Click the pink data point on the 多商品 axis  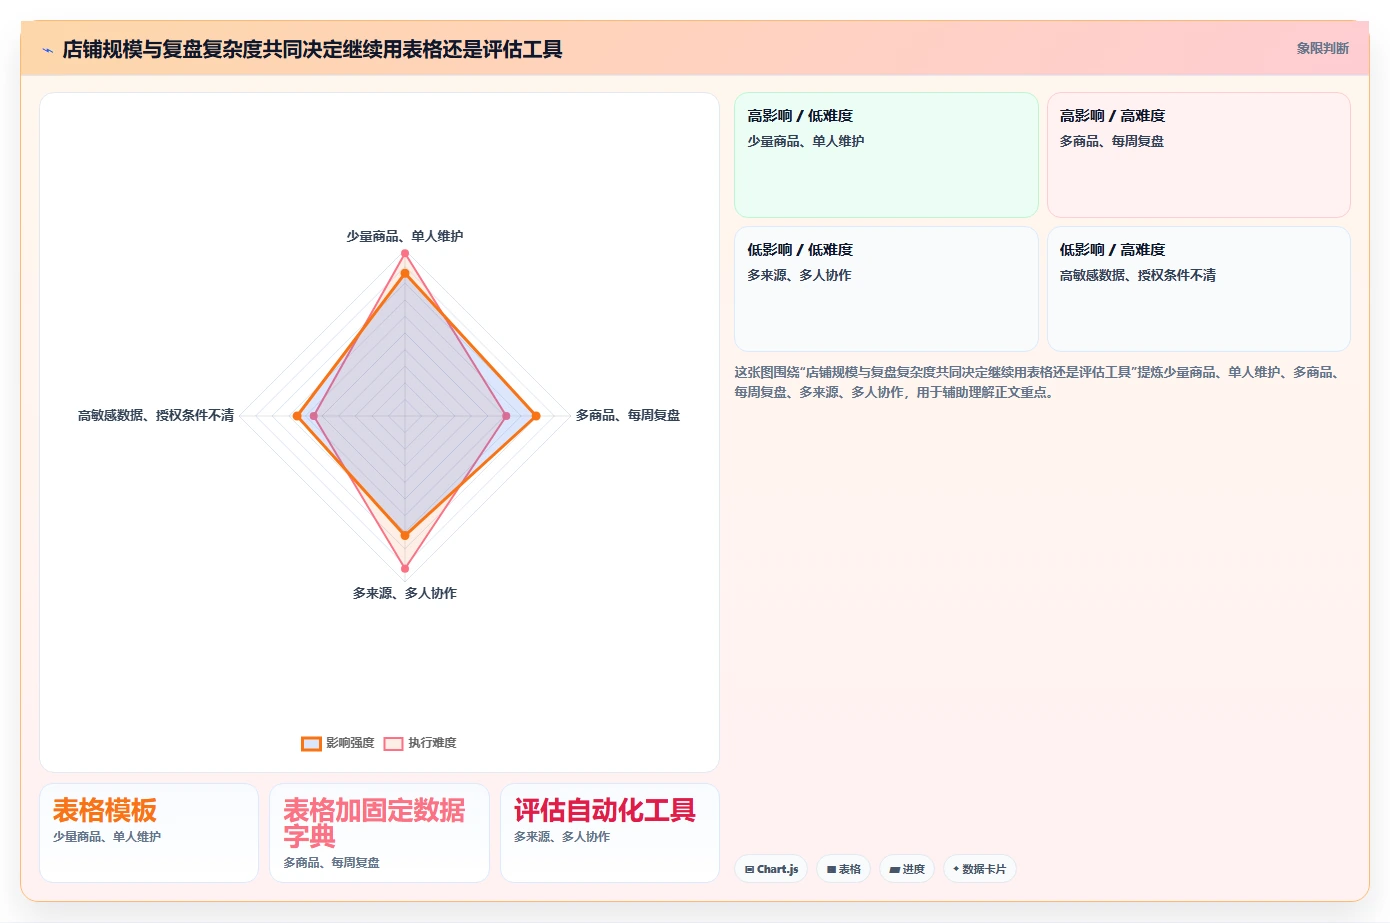click(x=506, y=416)
